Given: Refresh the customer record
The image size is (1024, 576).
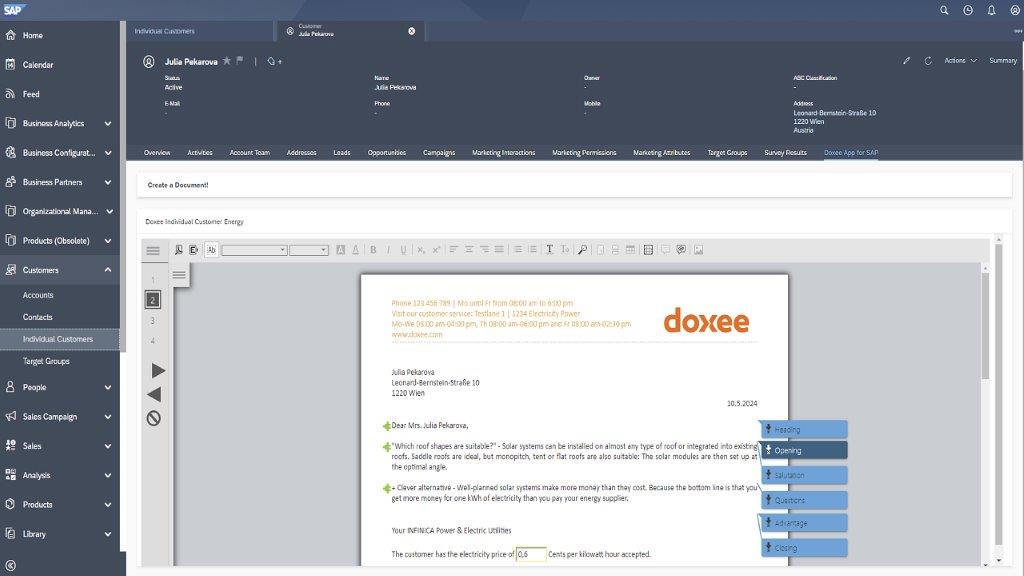Looking at the screenshot, I should coord(928,61).
